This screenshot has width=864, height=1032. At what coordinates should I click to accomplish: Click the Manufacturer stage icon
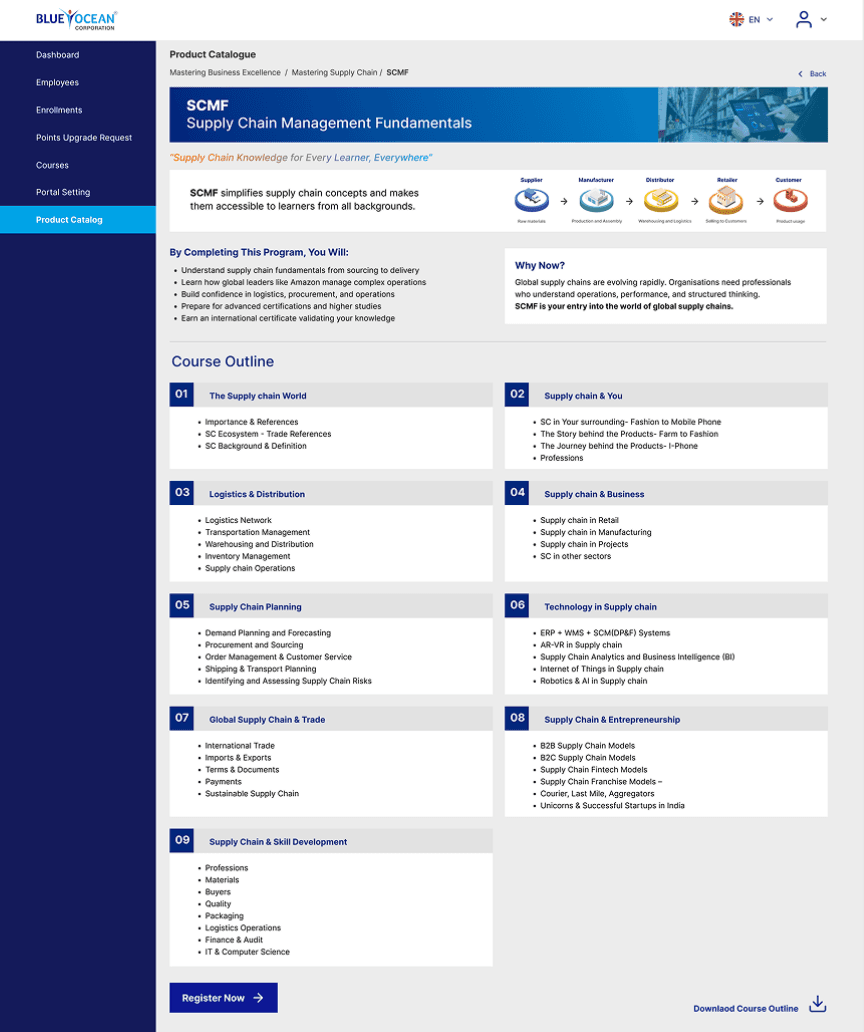pyautogui.click(x=596, y=199)
